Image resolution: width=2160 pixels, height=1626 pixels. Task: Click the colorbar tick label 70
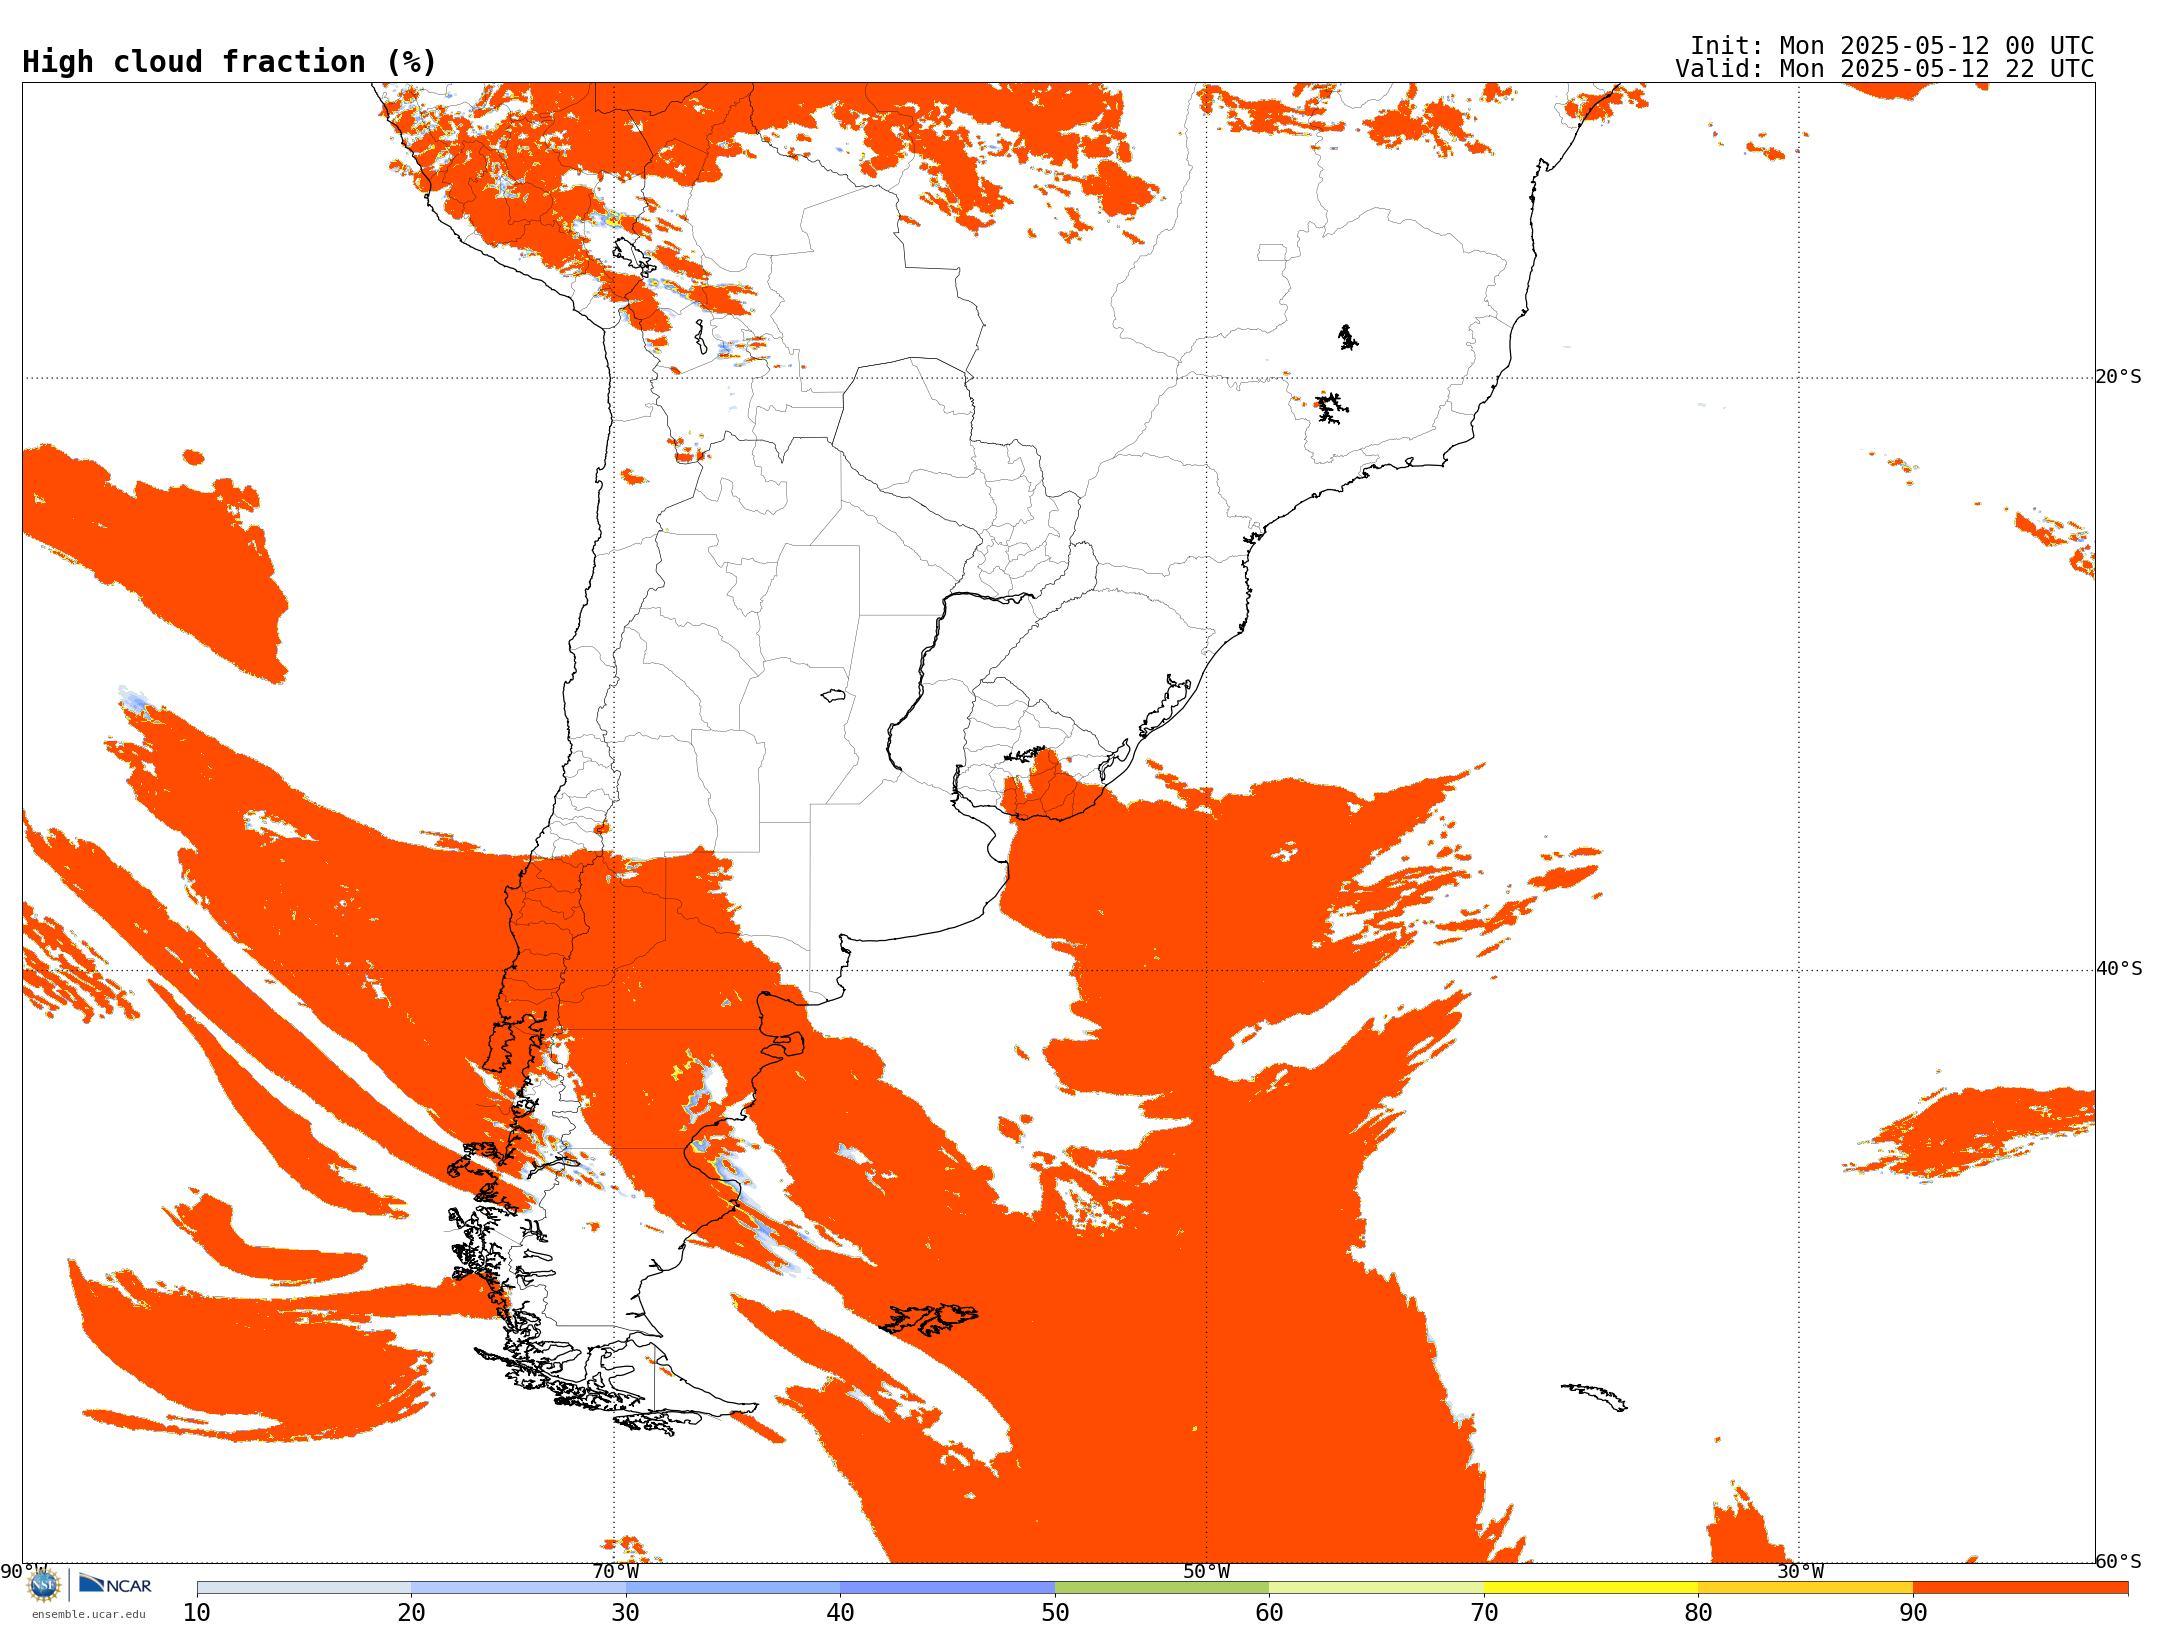(1484, 1613)
